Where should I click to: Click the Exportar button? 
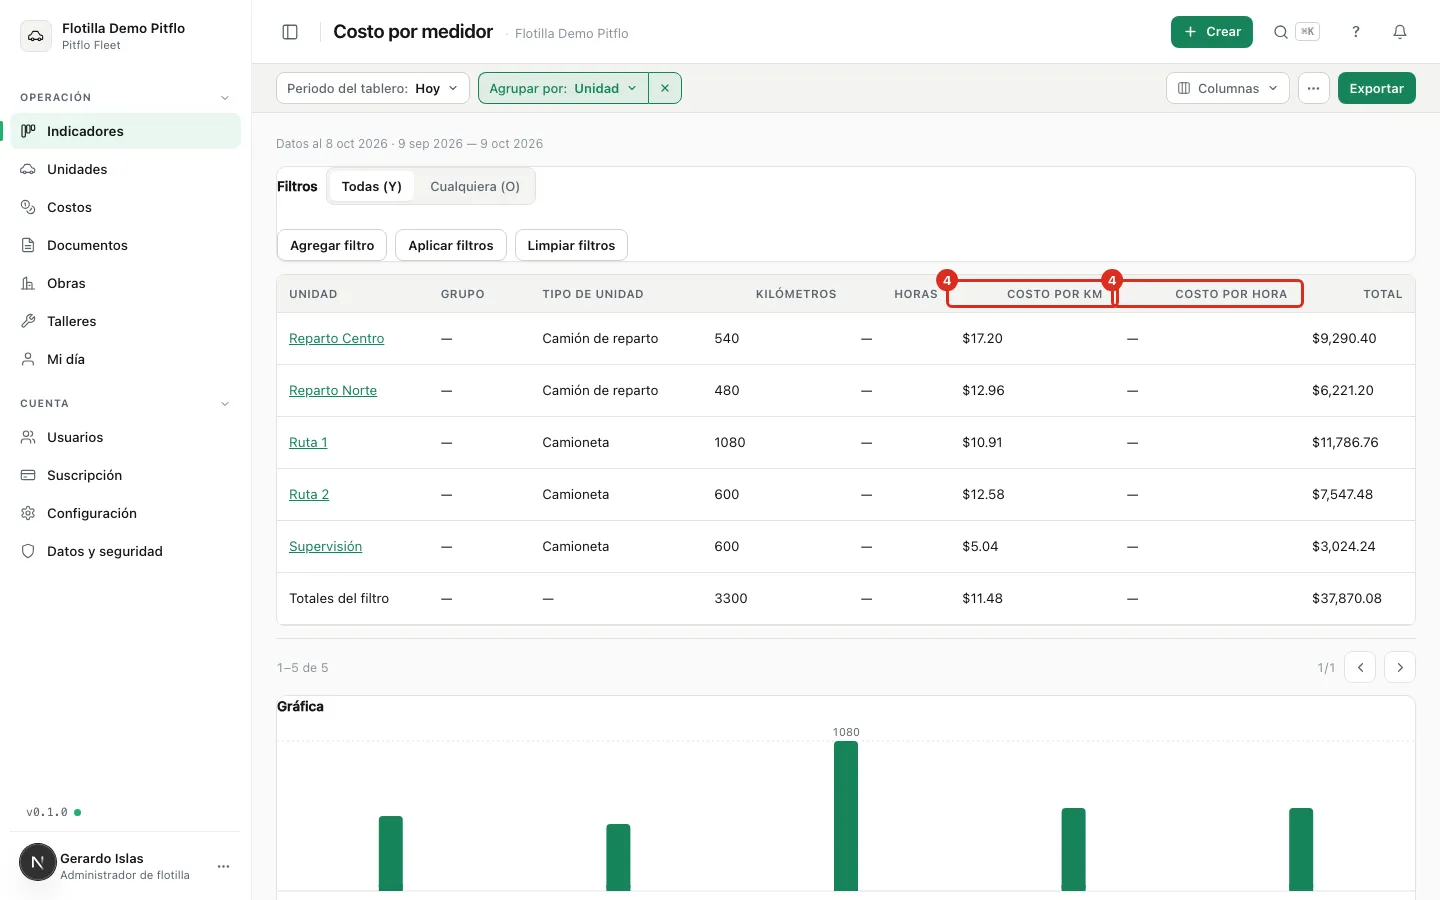click(x=1377, y=88)
